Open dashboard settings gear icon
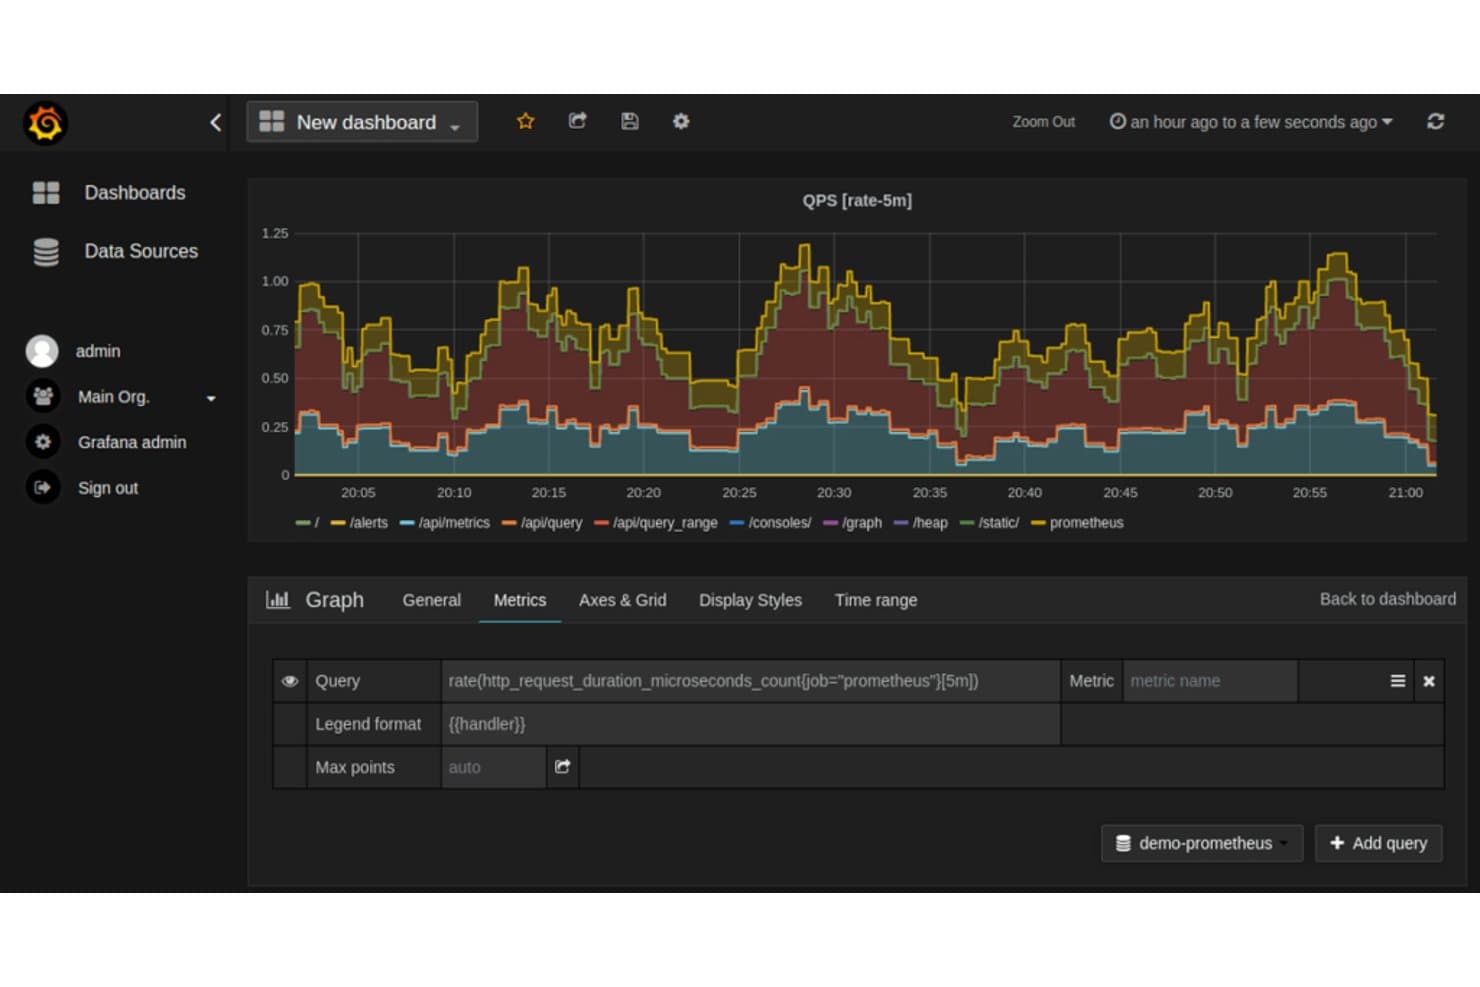 point(681,121)
